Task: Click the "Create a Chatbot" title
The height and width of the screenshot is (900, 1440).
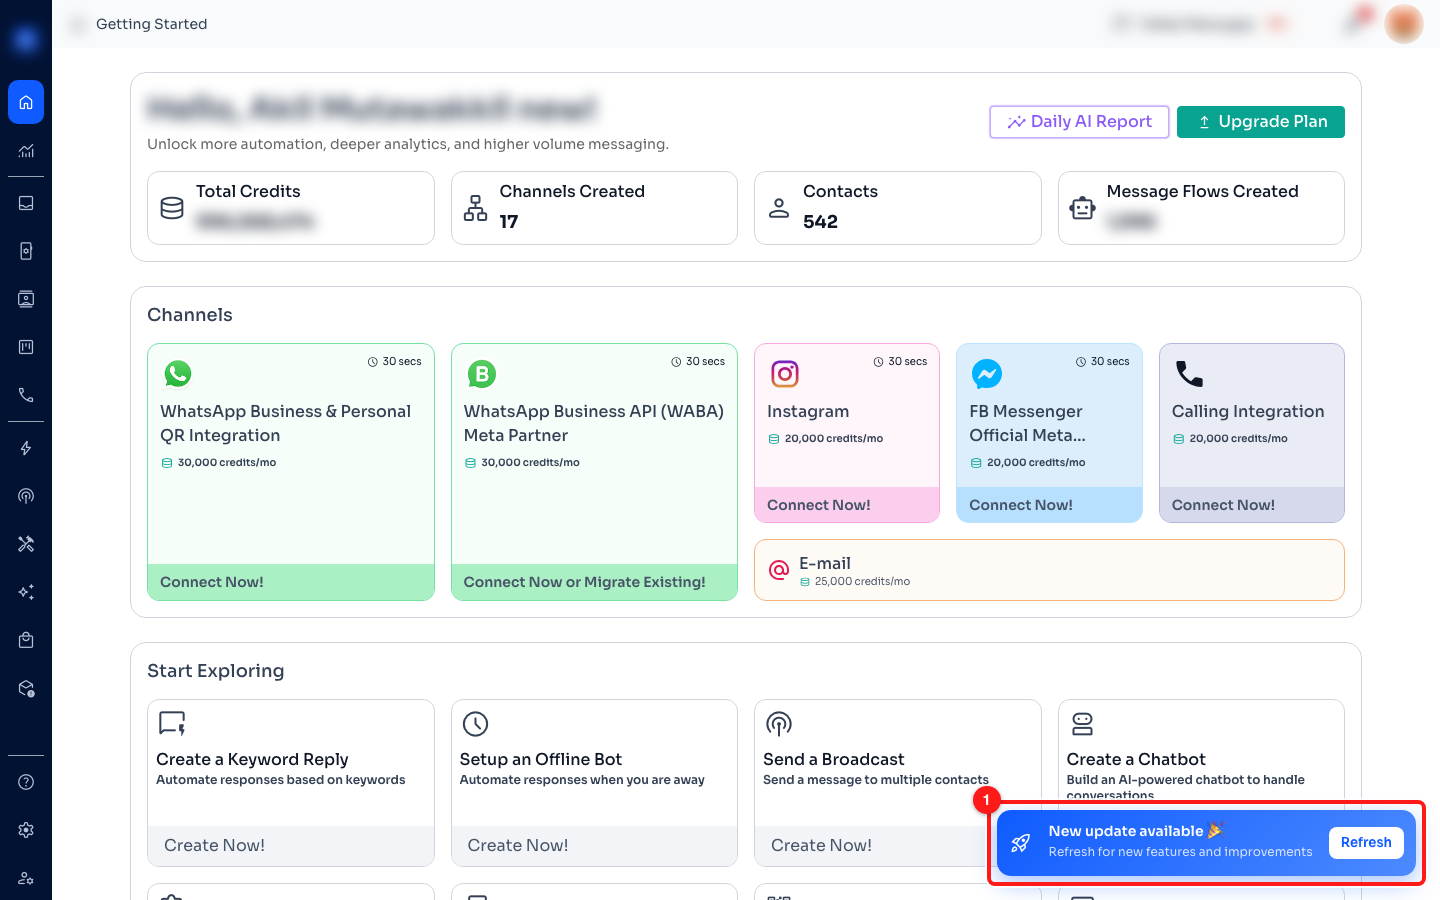Action: click(1136, 759)
